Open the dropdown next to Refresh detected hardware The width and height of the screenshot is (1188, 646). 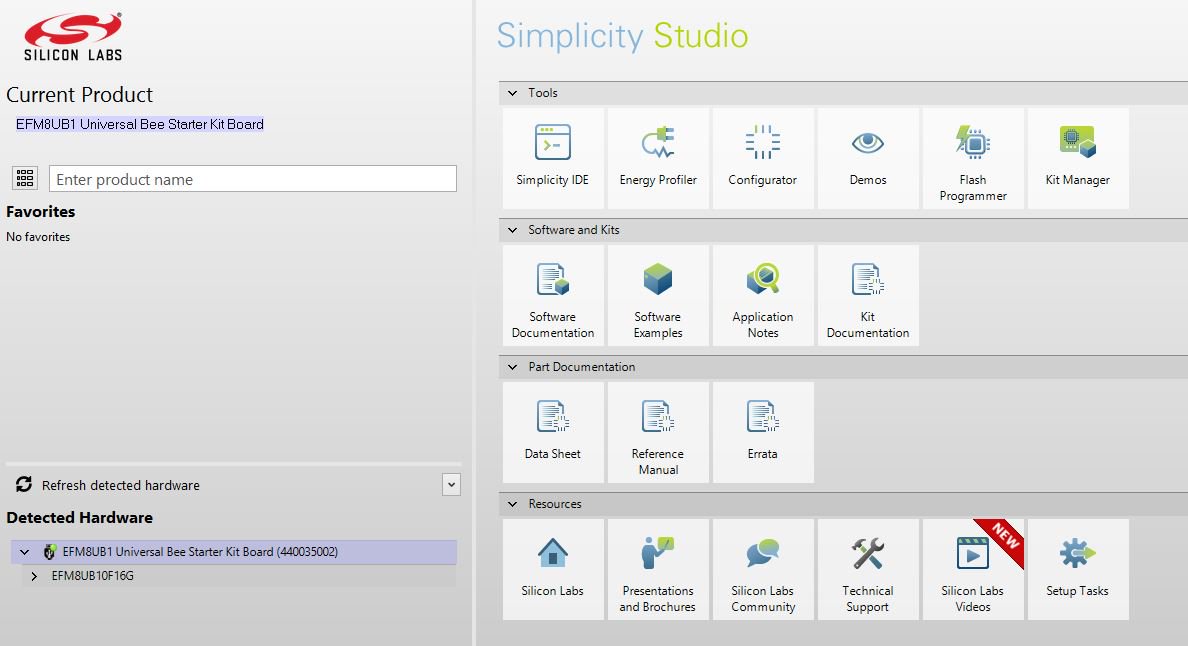[x=451, y=485]
